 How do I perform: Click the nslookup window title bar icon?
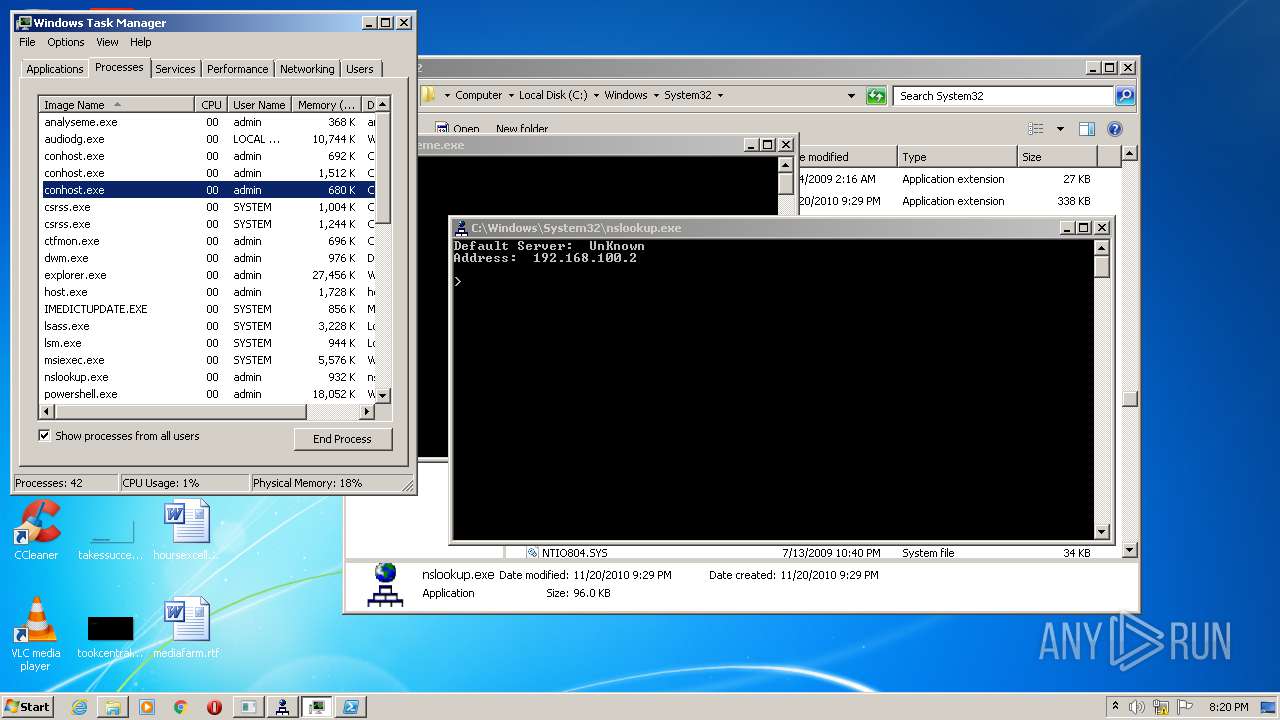click(x=461, y=228)
